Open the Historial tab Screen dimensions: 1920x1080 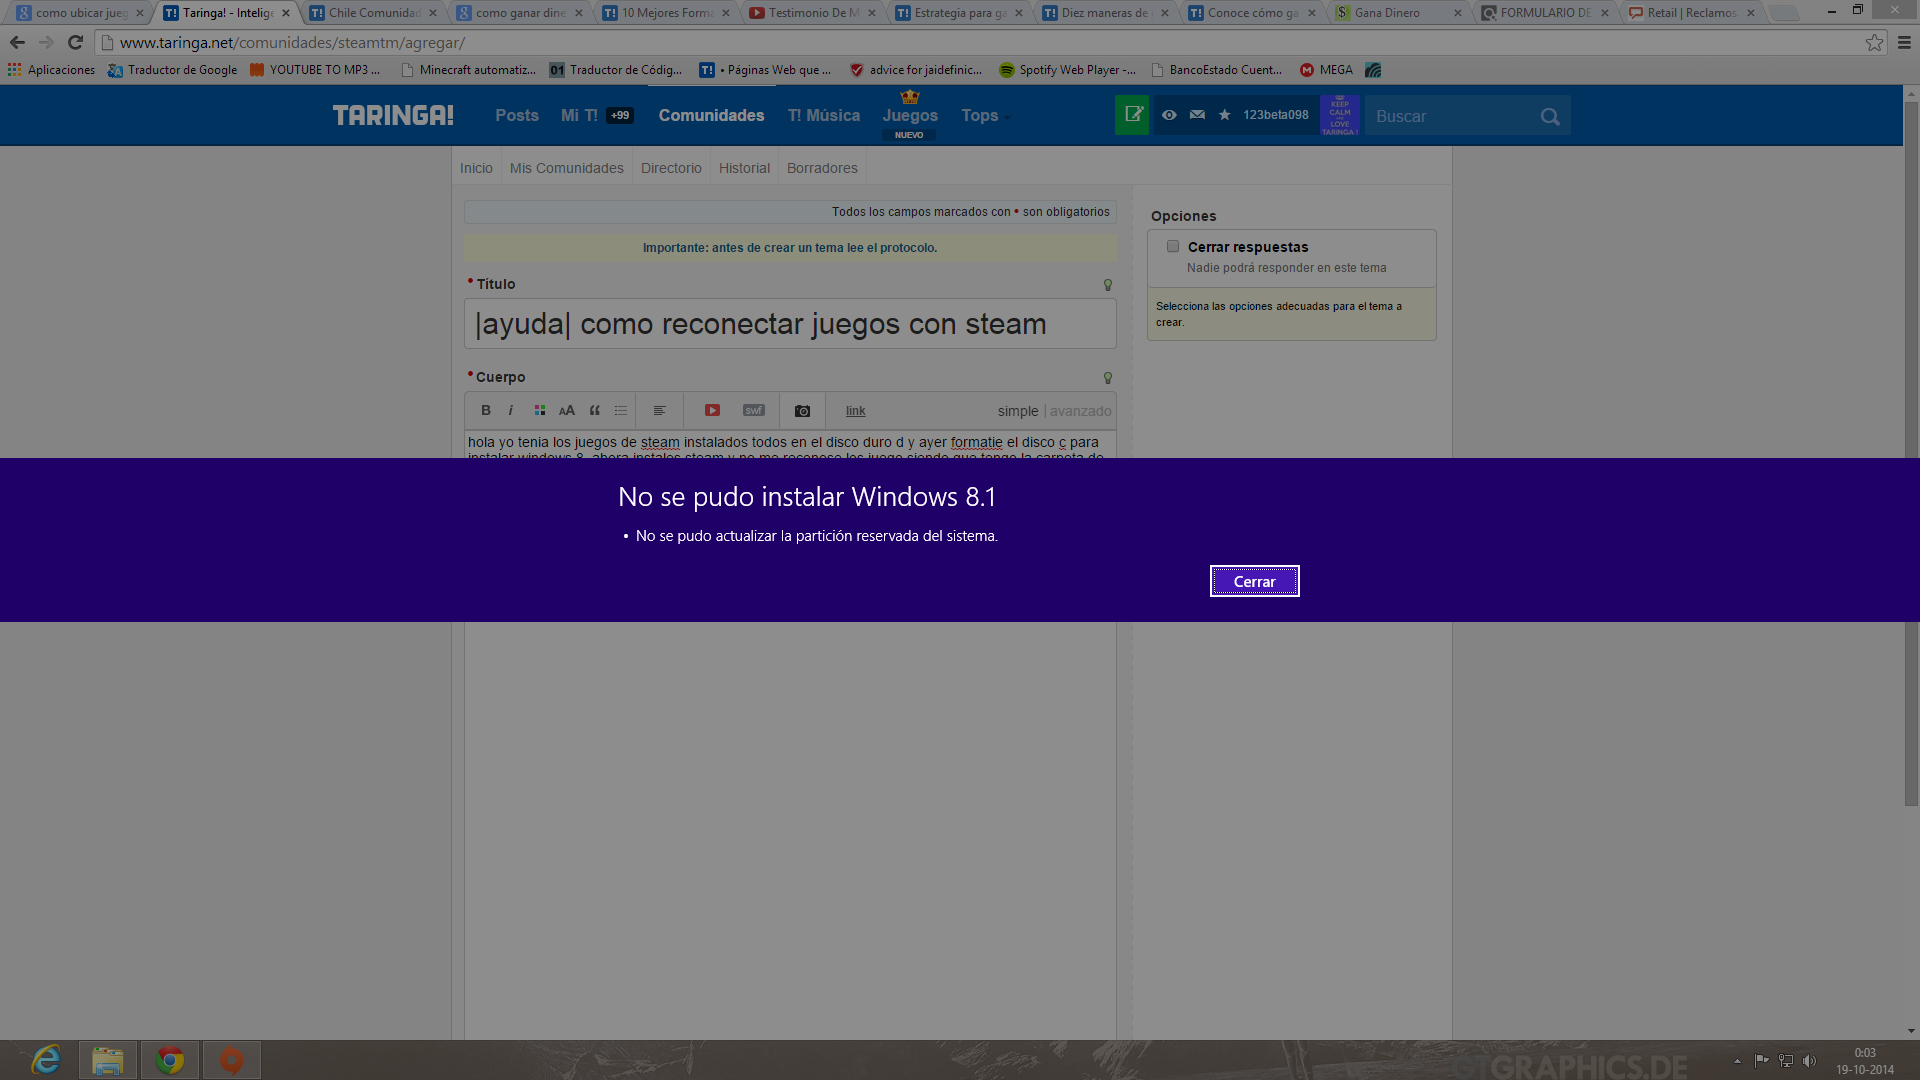point(744,168)
